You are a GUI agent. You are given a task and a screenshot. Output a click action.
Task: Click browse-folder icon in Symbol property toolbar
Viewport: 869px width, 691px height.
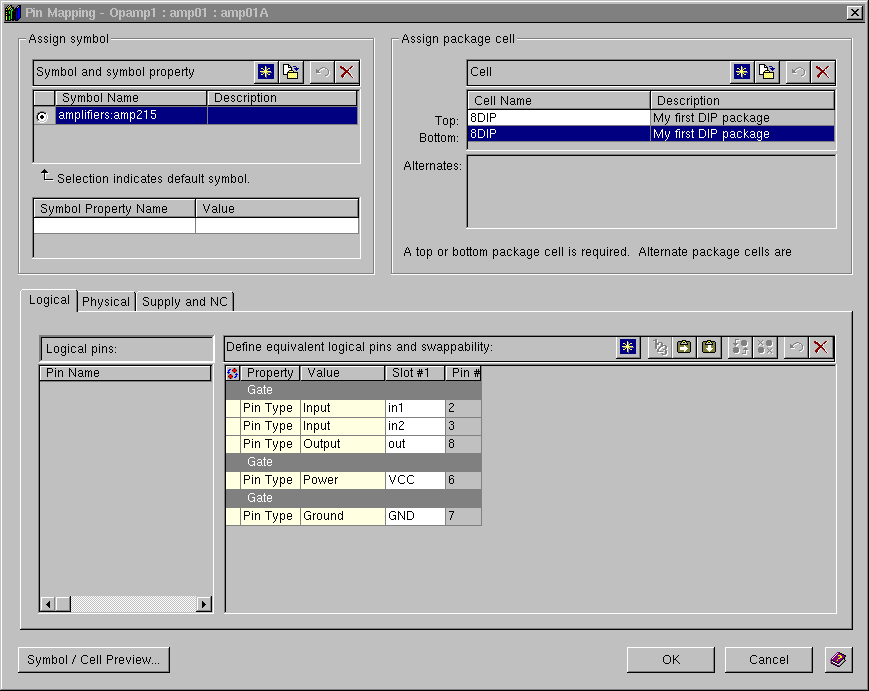pos(290,72)
